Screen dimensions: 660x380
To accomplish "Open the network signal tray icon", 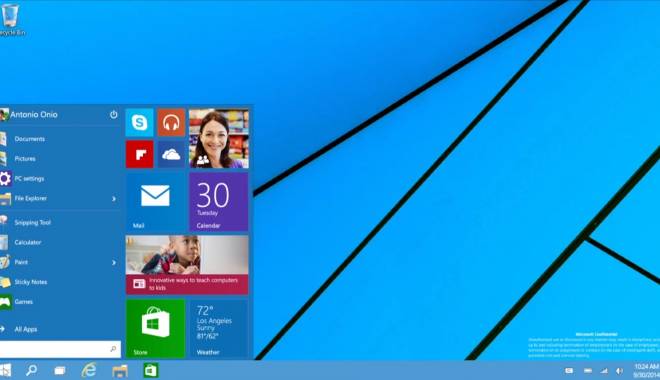I will [x=604, y=371].
